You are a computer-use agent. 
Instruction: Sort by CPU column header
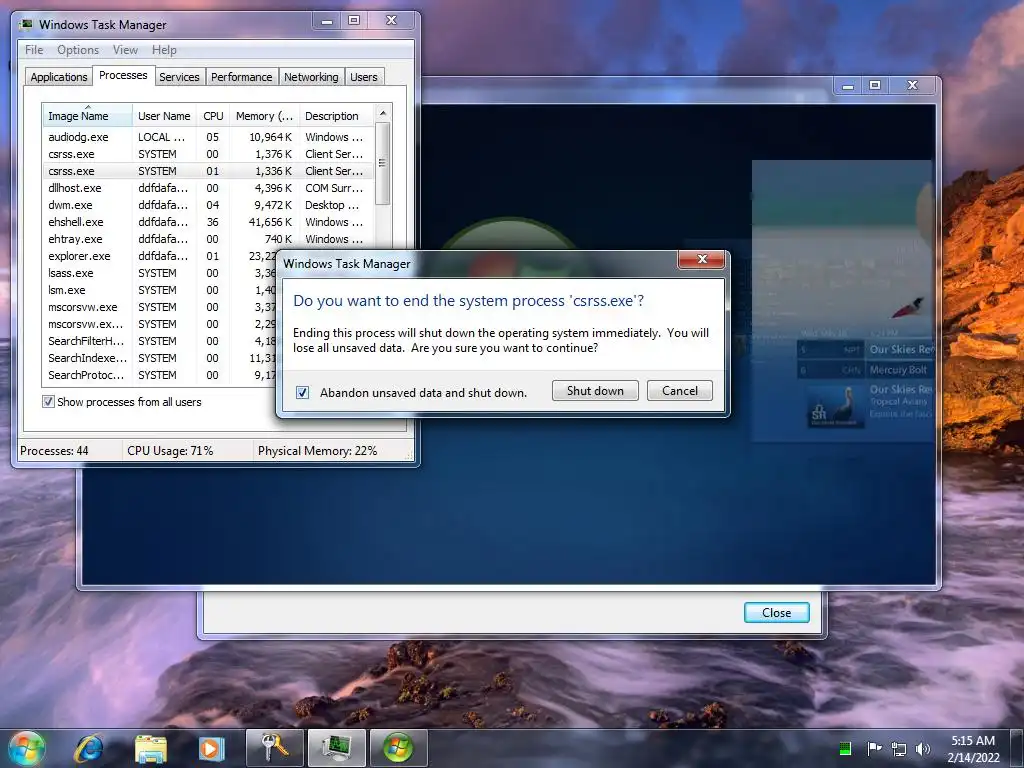213,116
